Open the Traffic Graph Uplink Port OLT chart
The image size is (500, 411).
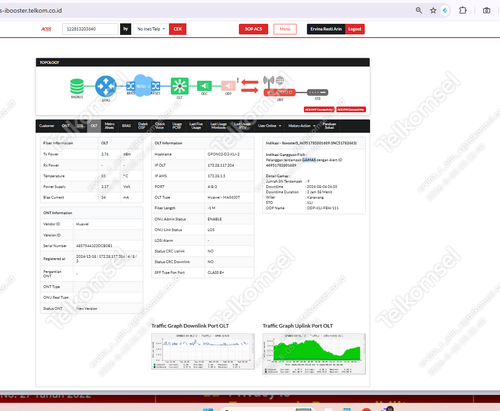tap(314, 354)
